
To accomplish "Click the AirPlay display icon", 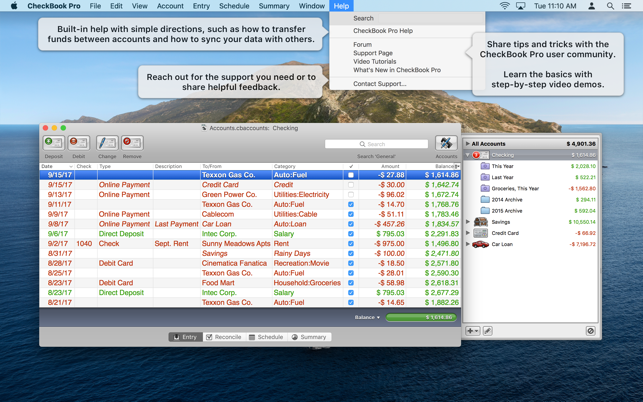I will tap(521, 6).
